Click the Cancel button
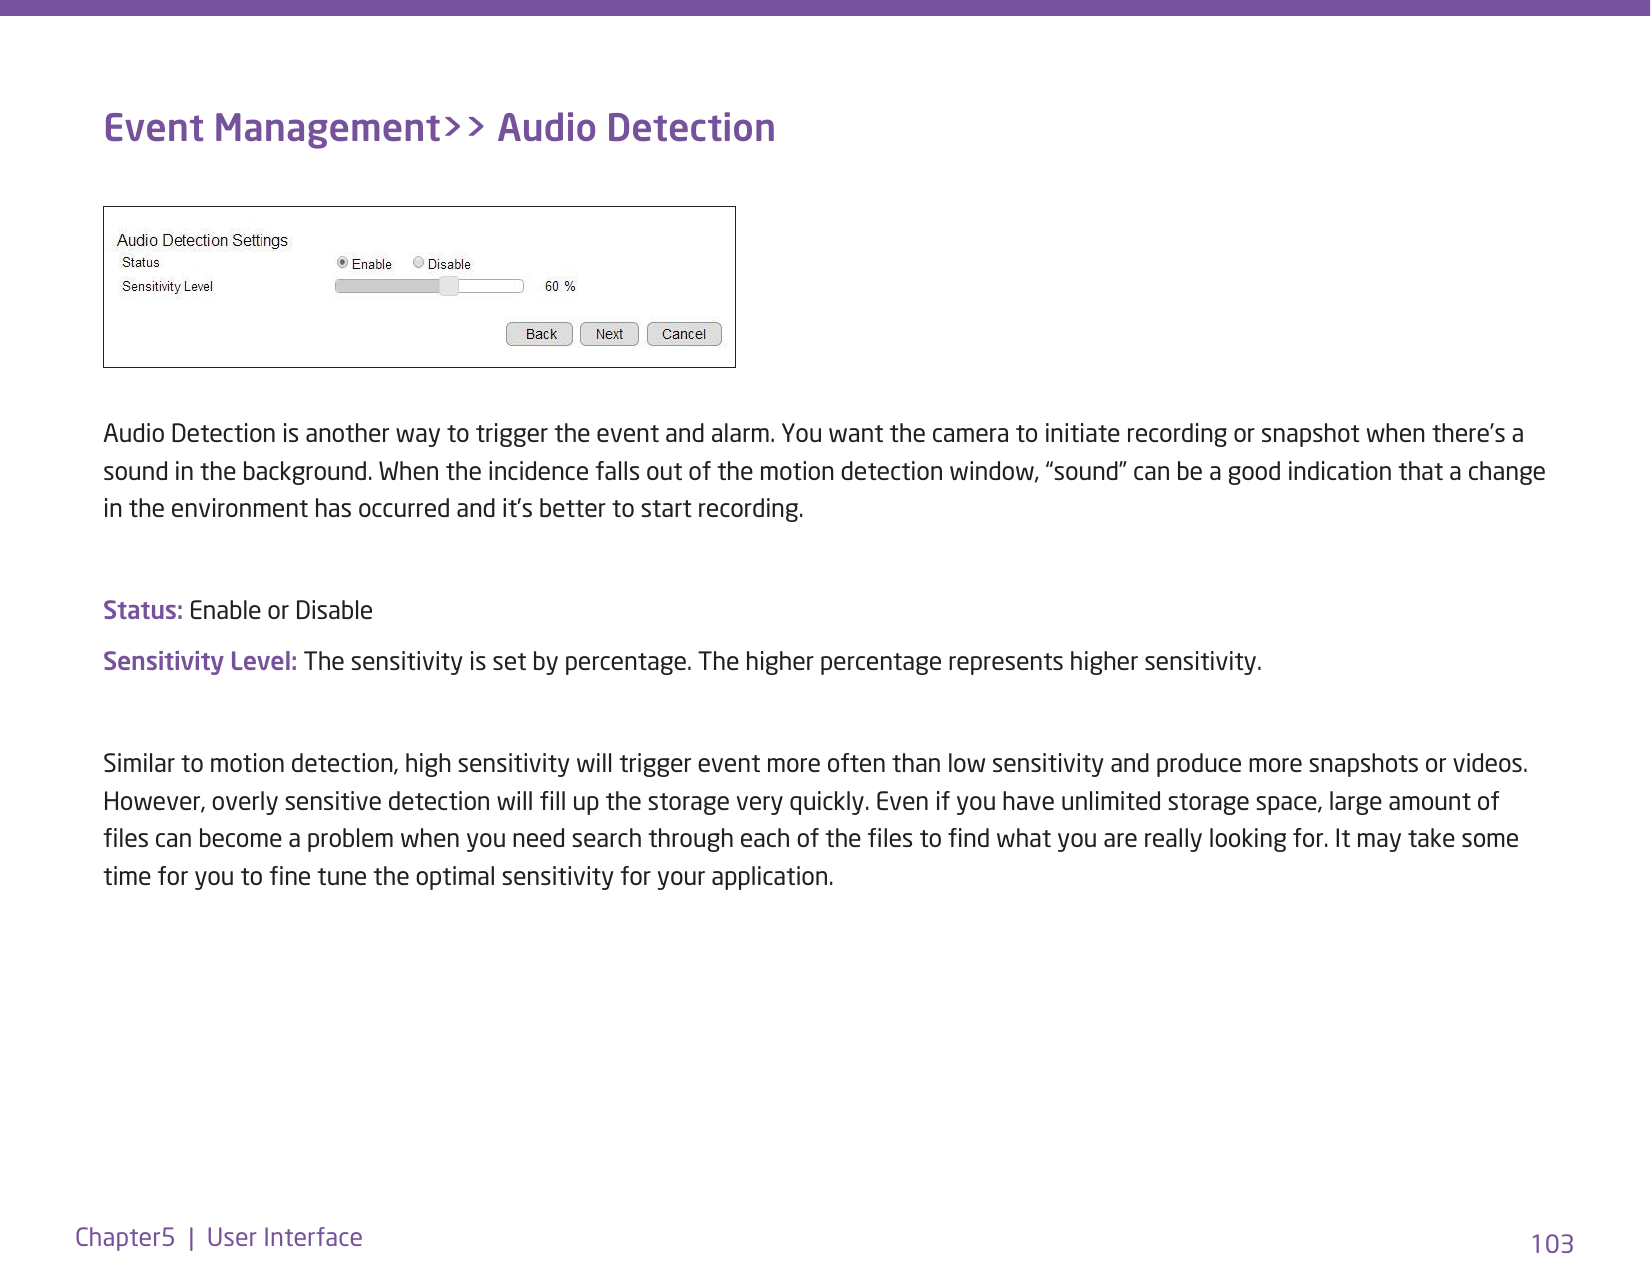 pos(684,334)
